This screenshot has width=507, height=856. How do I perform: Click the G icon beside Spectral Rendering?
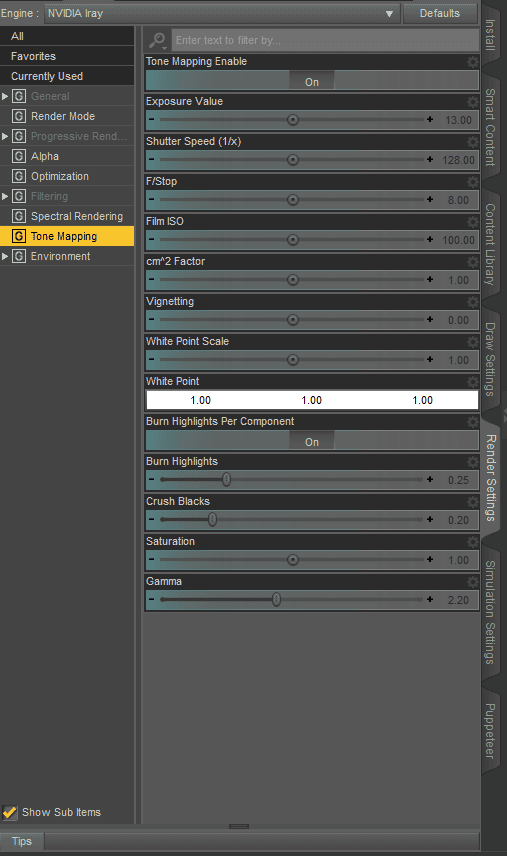(19, 216)
